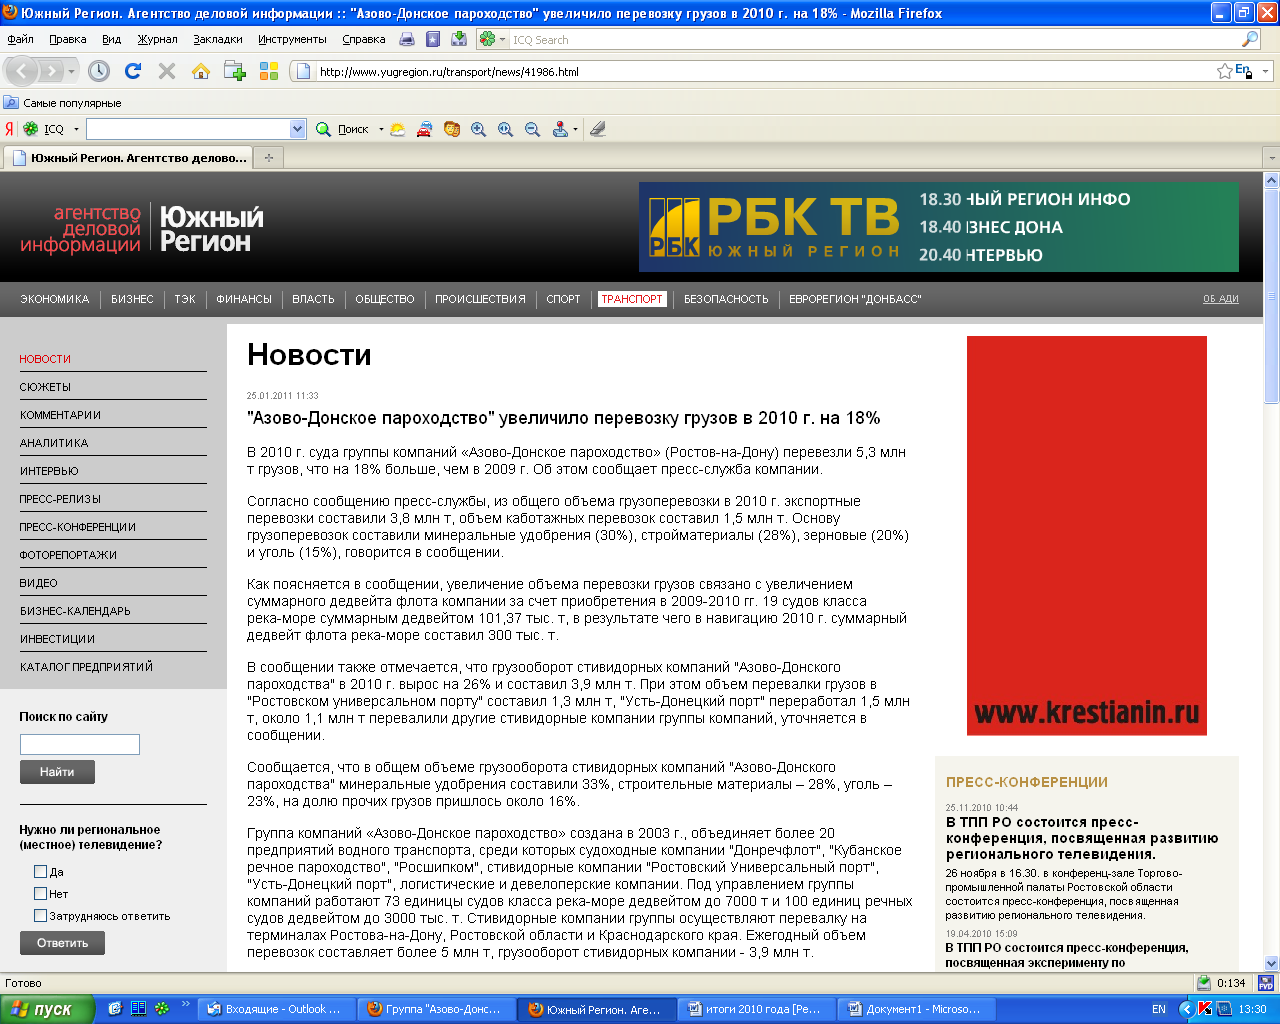Open the ТРАНСПОРТ section link
The image size is (1280, 1024).
click(632, 299)
